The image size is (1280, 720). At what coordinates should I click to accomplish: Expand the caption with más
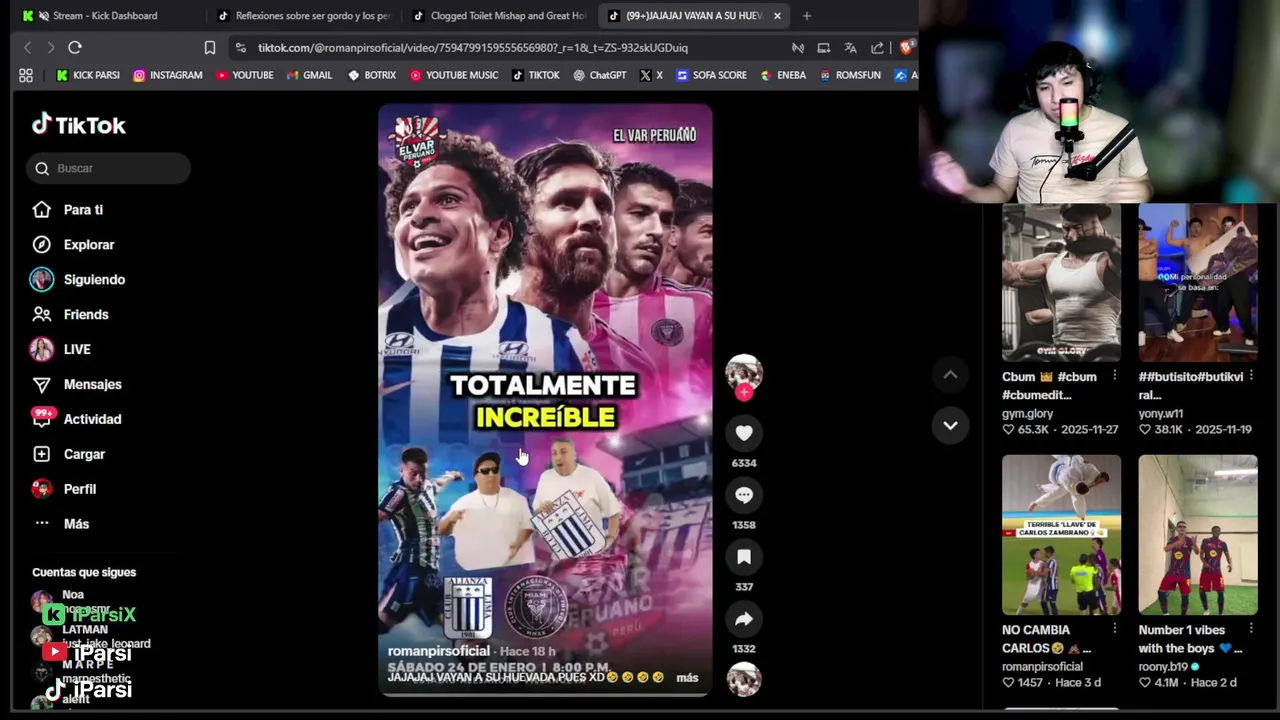point(687,678)
